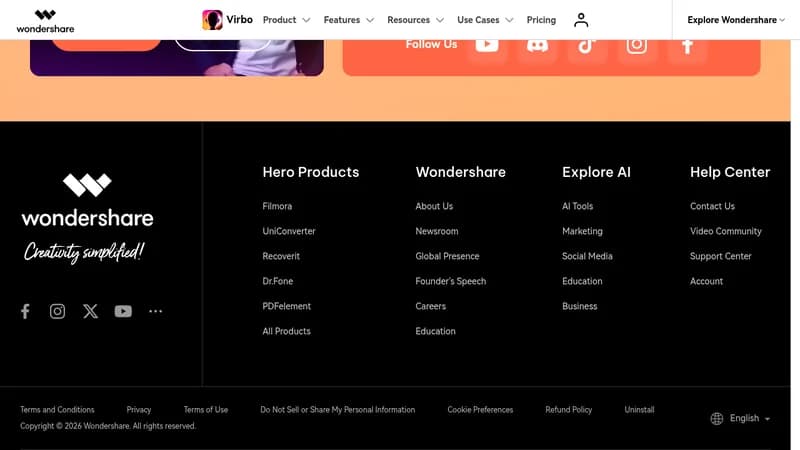Open the UniConverter link

point(289,231)
